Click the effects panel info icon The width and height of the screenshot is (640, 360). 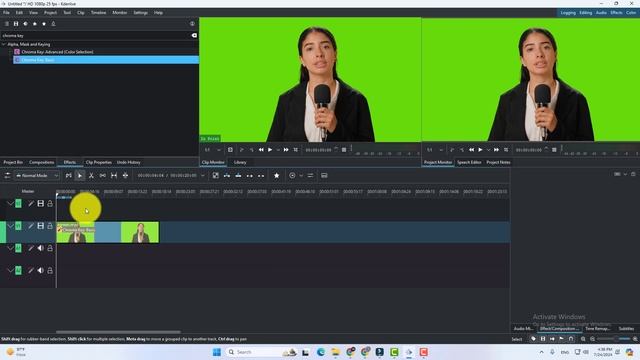(x=192, y=24)
